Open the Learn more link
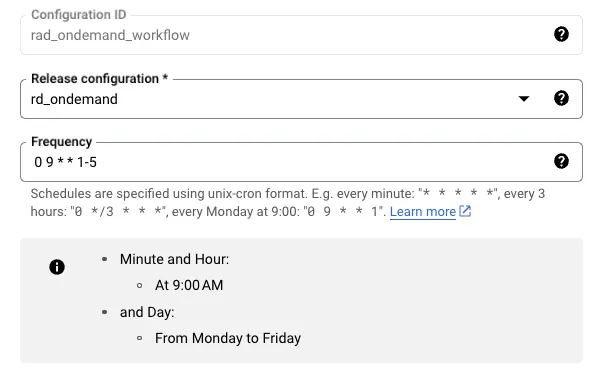595x373 pixels. click(423, 212)
